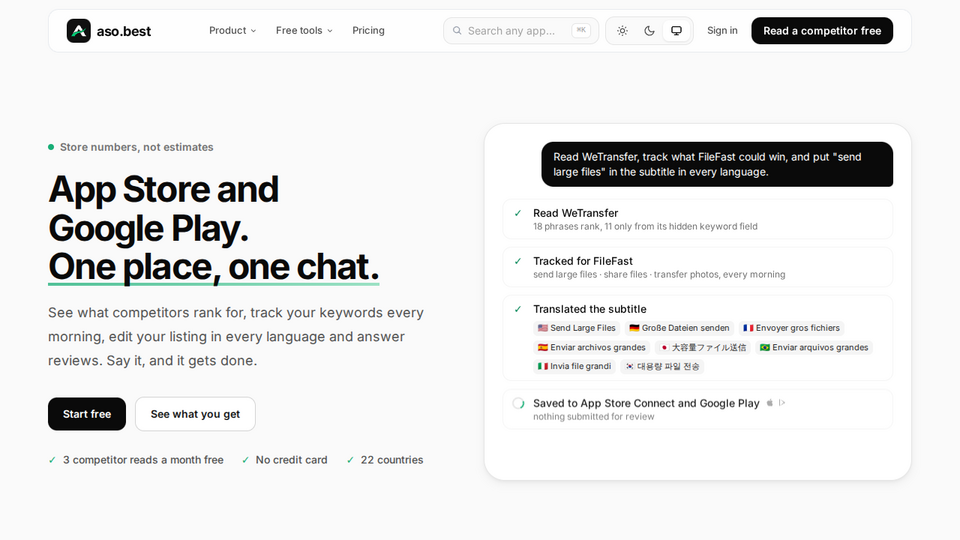
Task: Click the "App Store and" heading line
Action: click(x=163, y=189)
